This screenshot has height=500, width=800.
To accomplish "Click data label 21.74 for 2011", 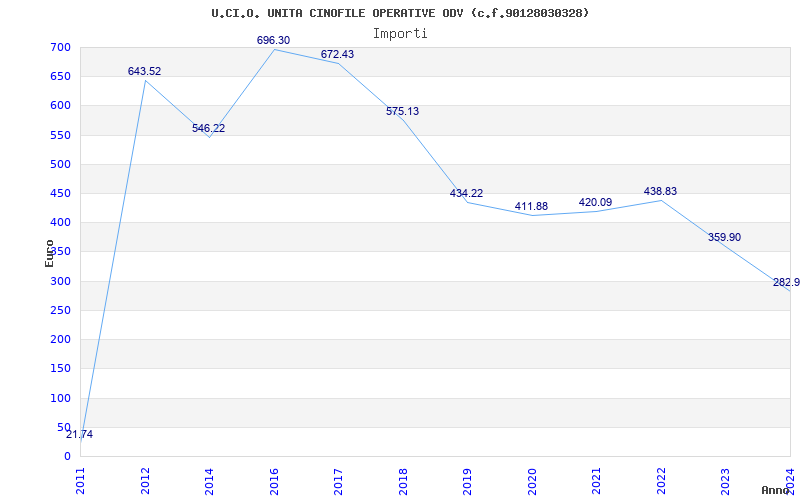I will pos(79,435).
